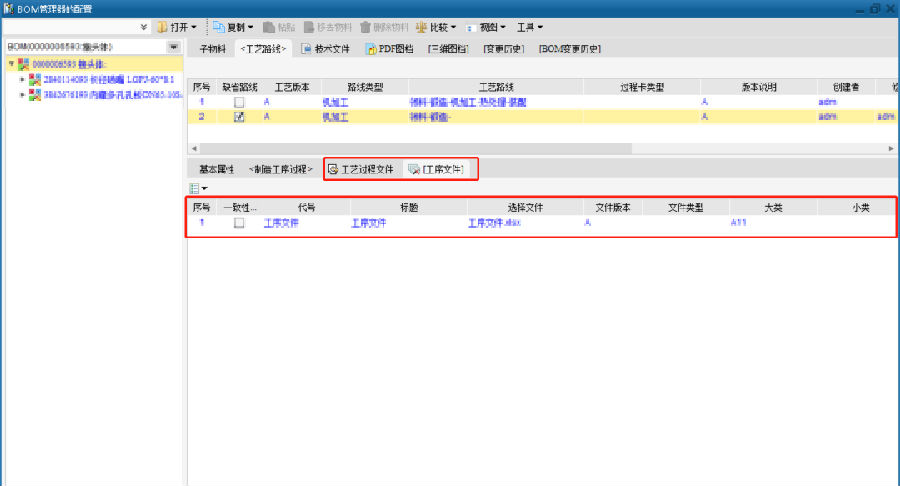Select root BOM item 0000006593
900x486 pixels.
pos(69,64)
